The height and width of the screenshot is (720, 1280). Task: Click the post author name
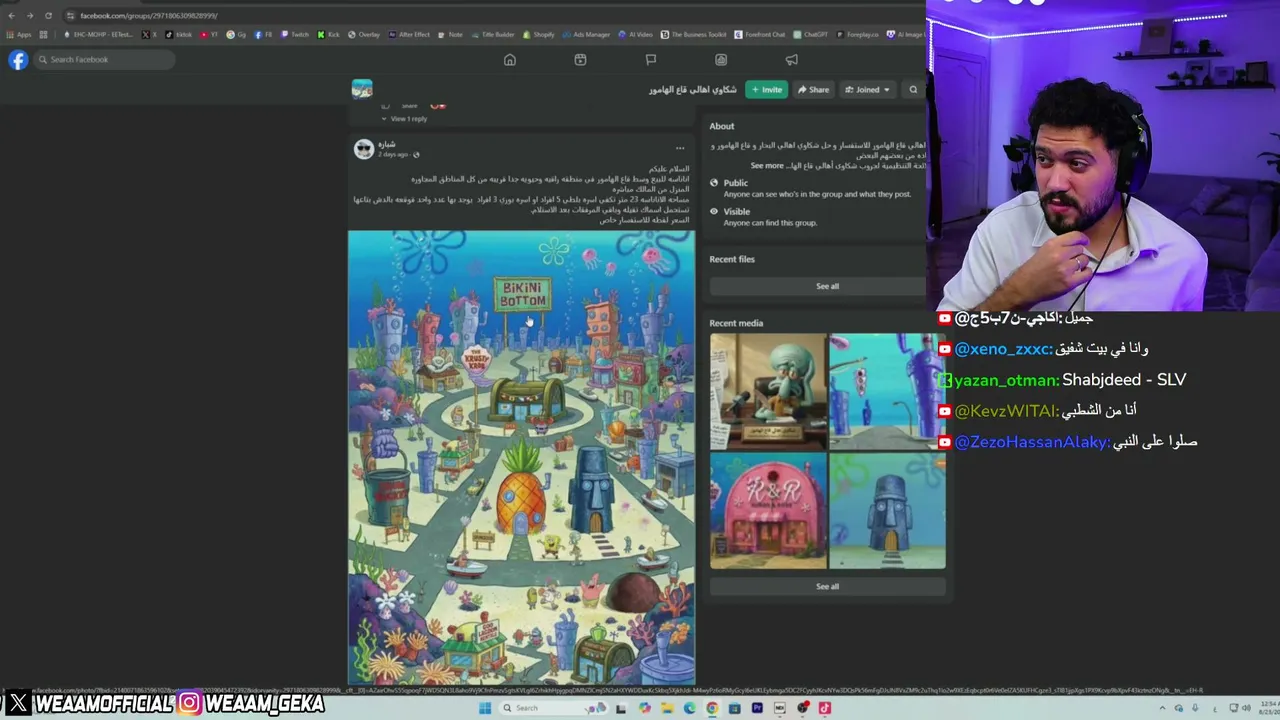coord(387,144)
